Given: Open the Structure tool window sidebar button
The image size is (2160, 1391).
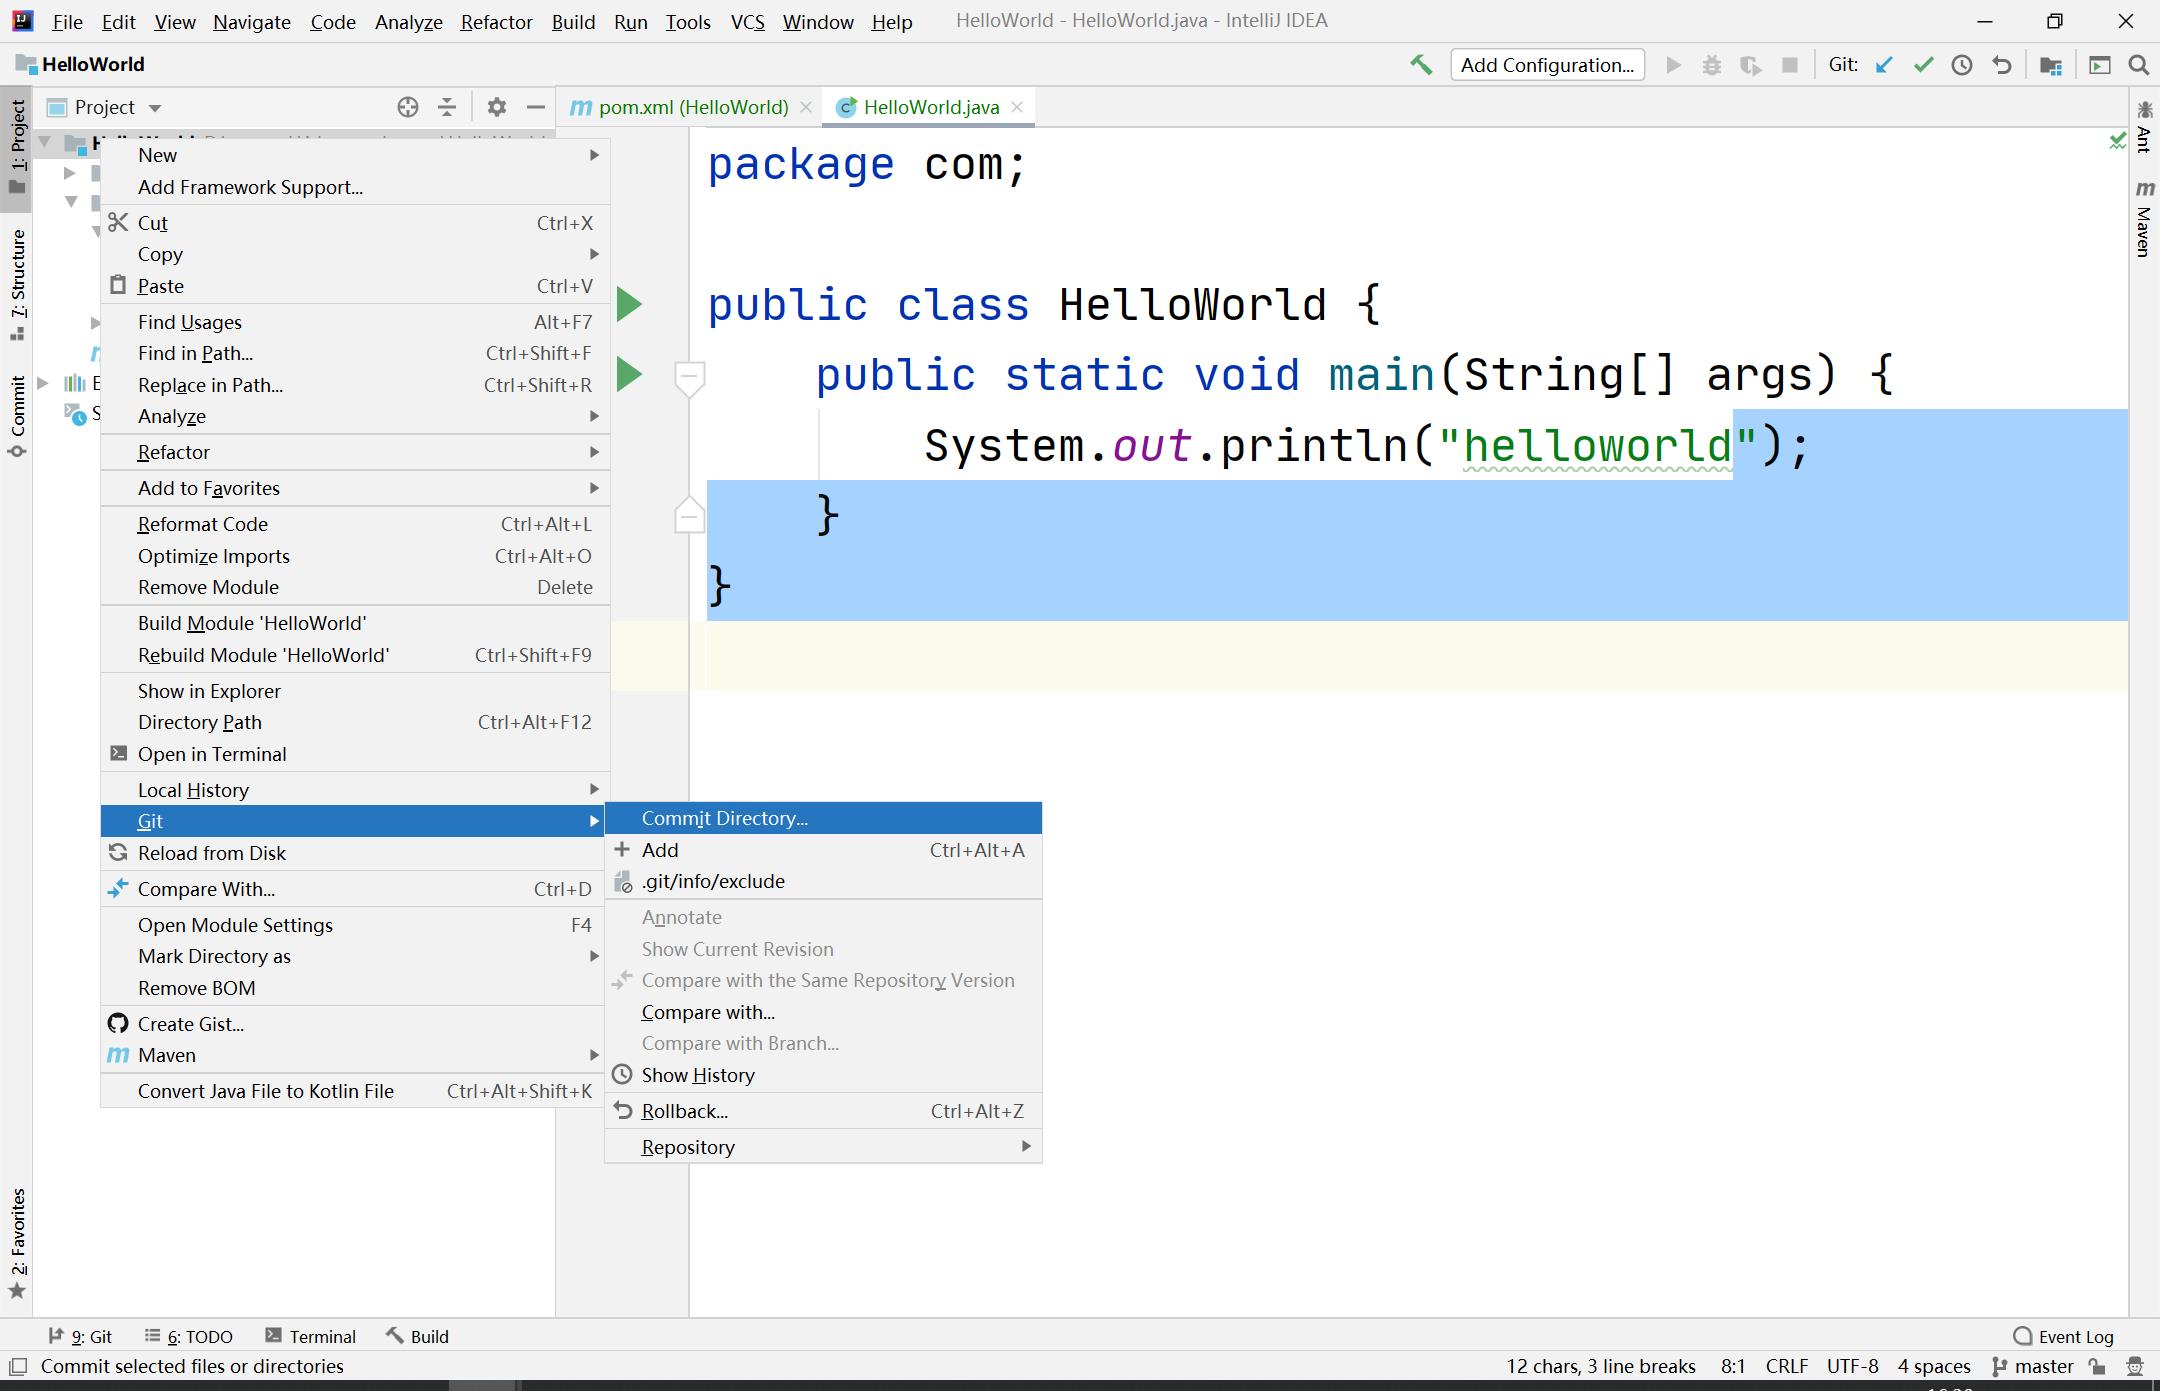Looking at the screenshot, I should click(x=17, y=284).
